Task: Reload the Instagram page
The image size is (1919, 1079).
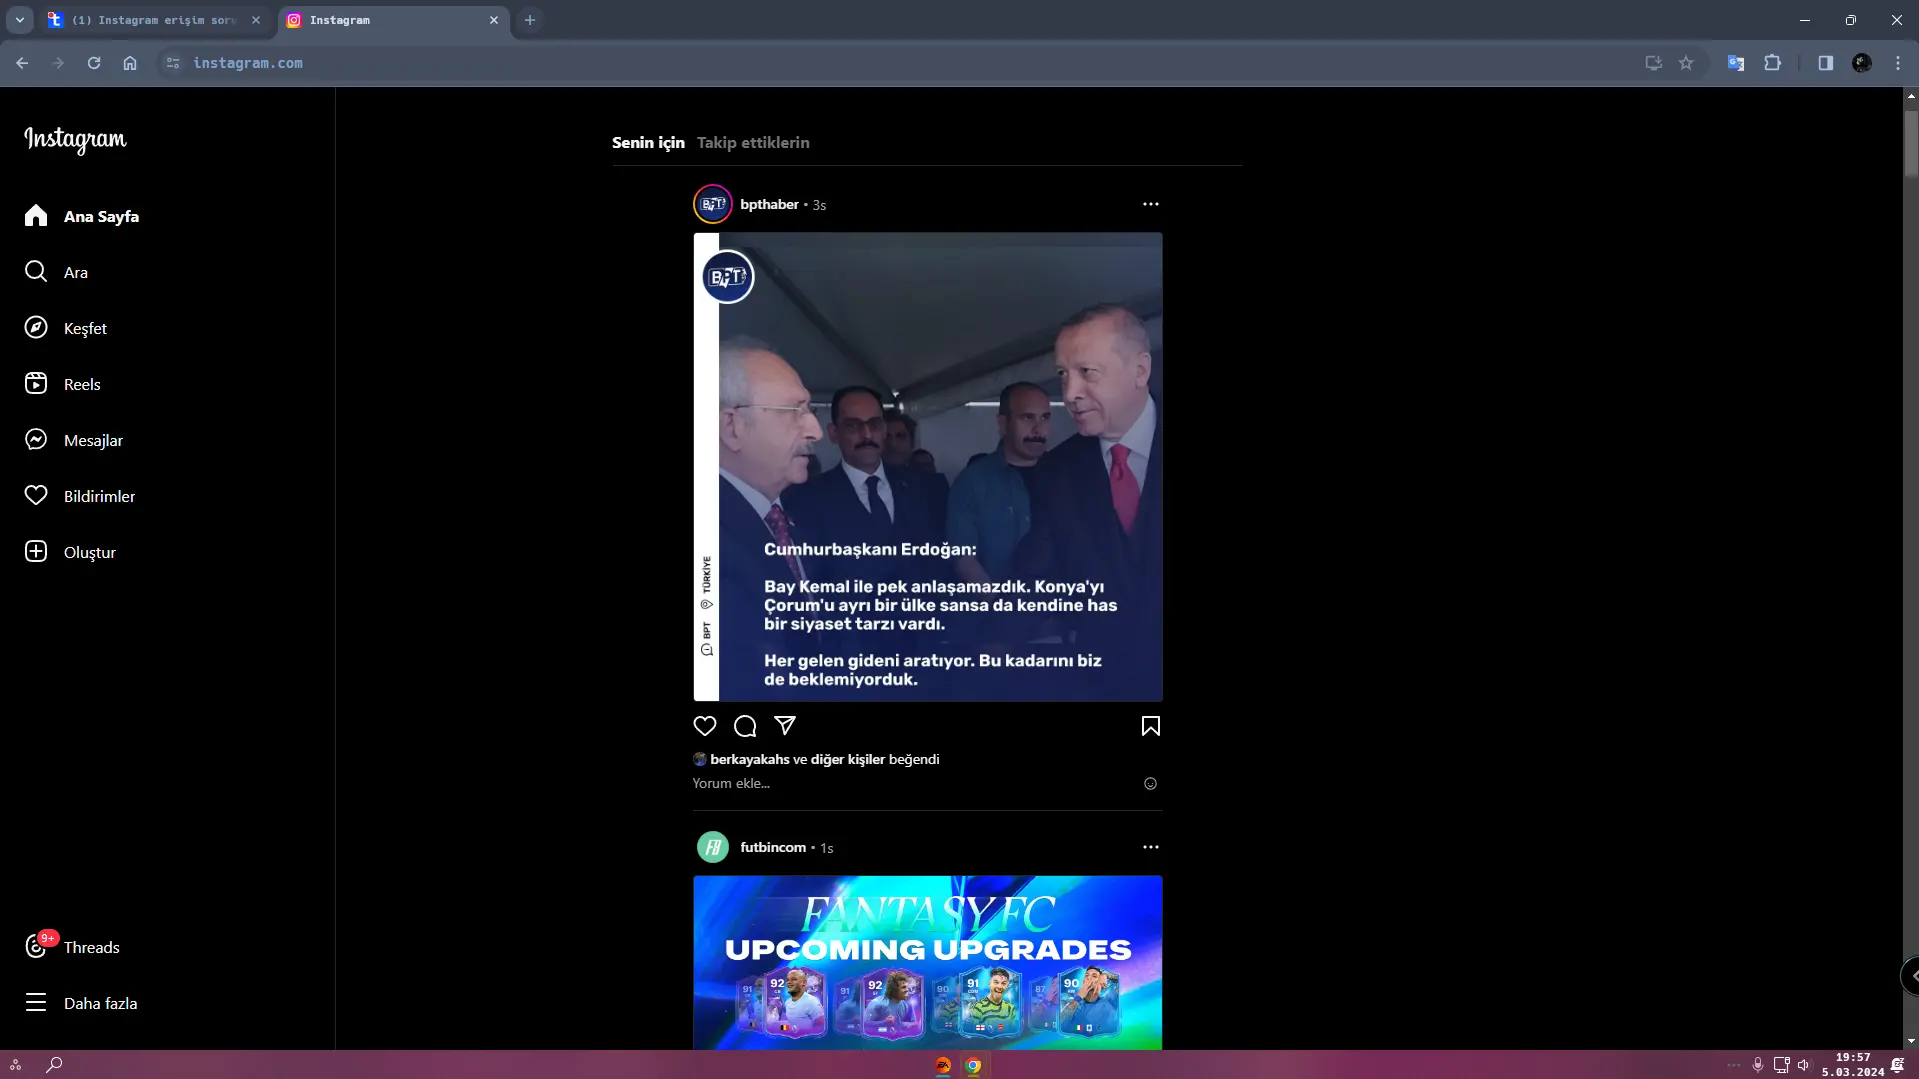Action: [x=94, y=63]
